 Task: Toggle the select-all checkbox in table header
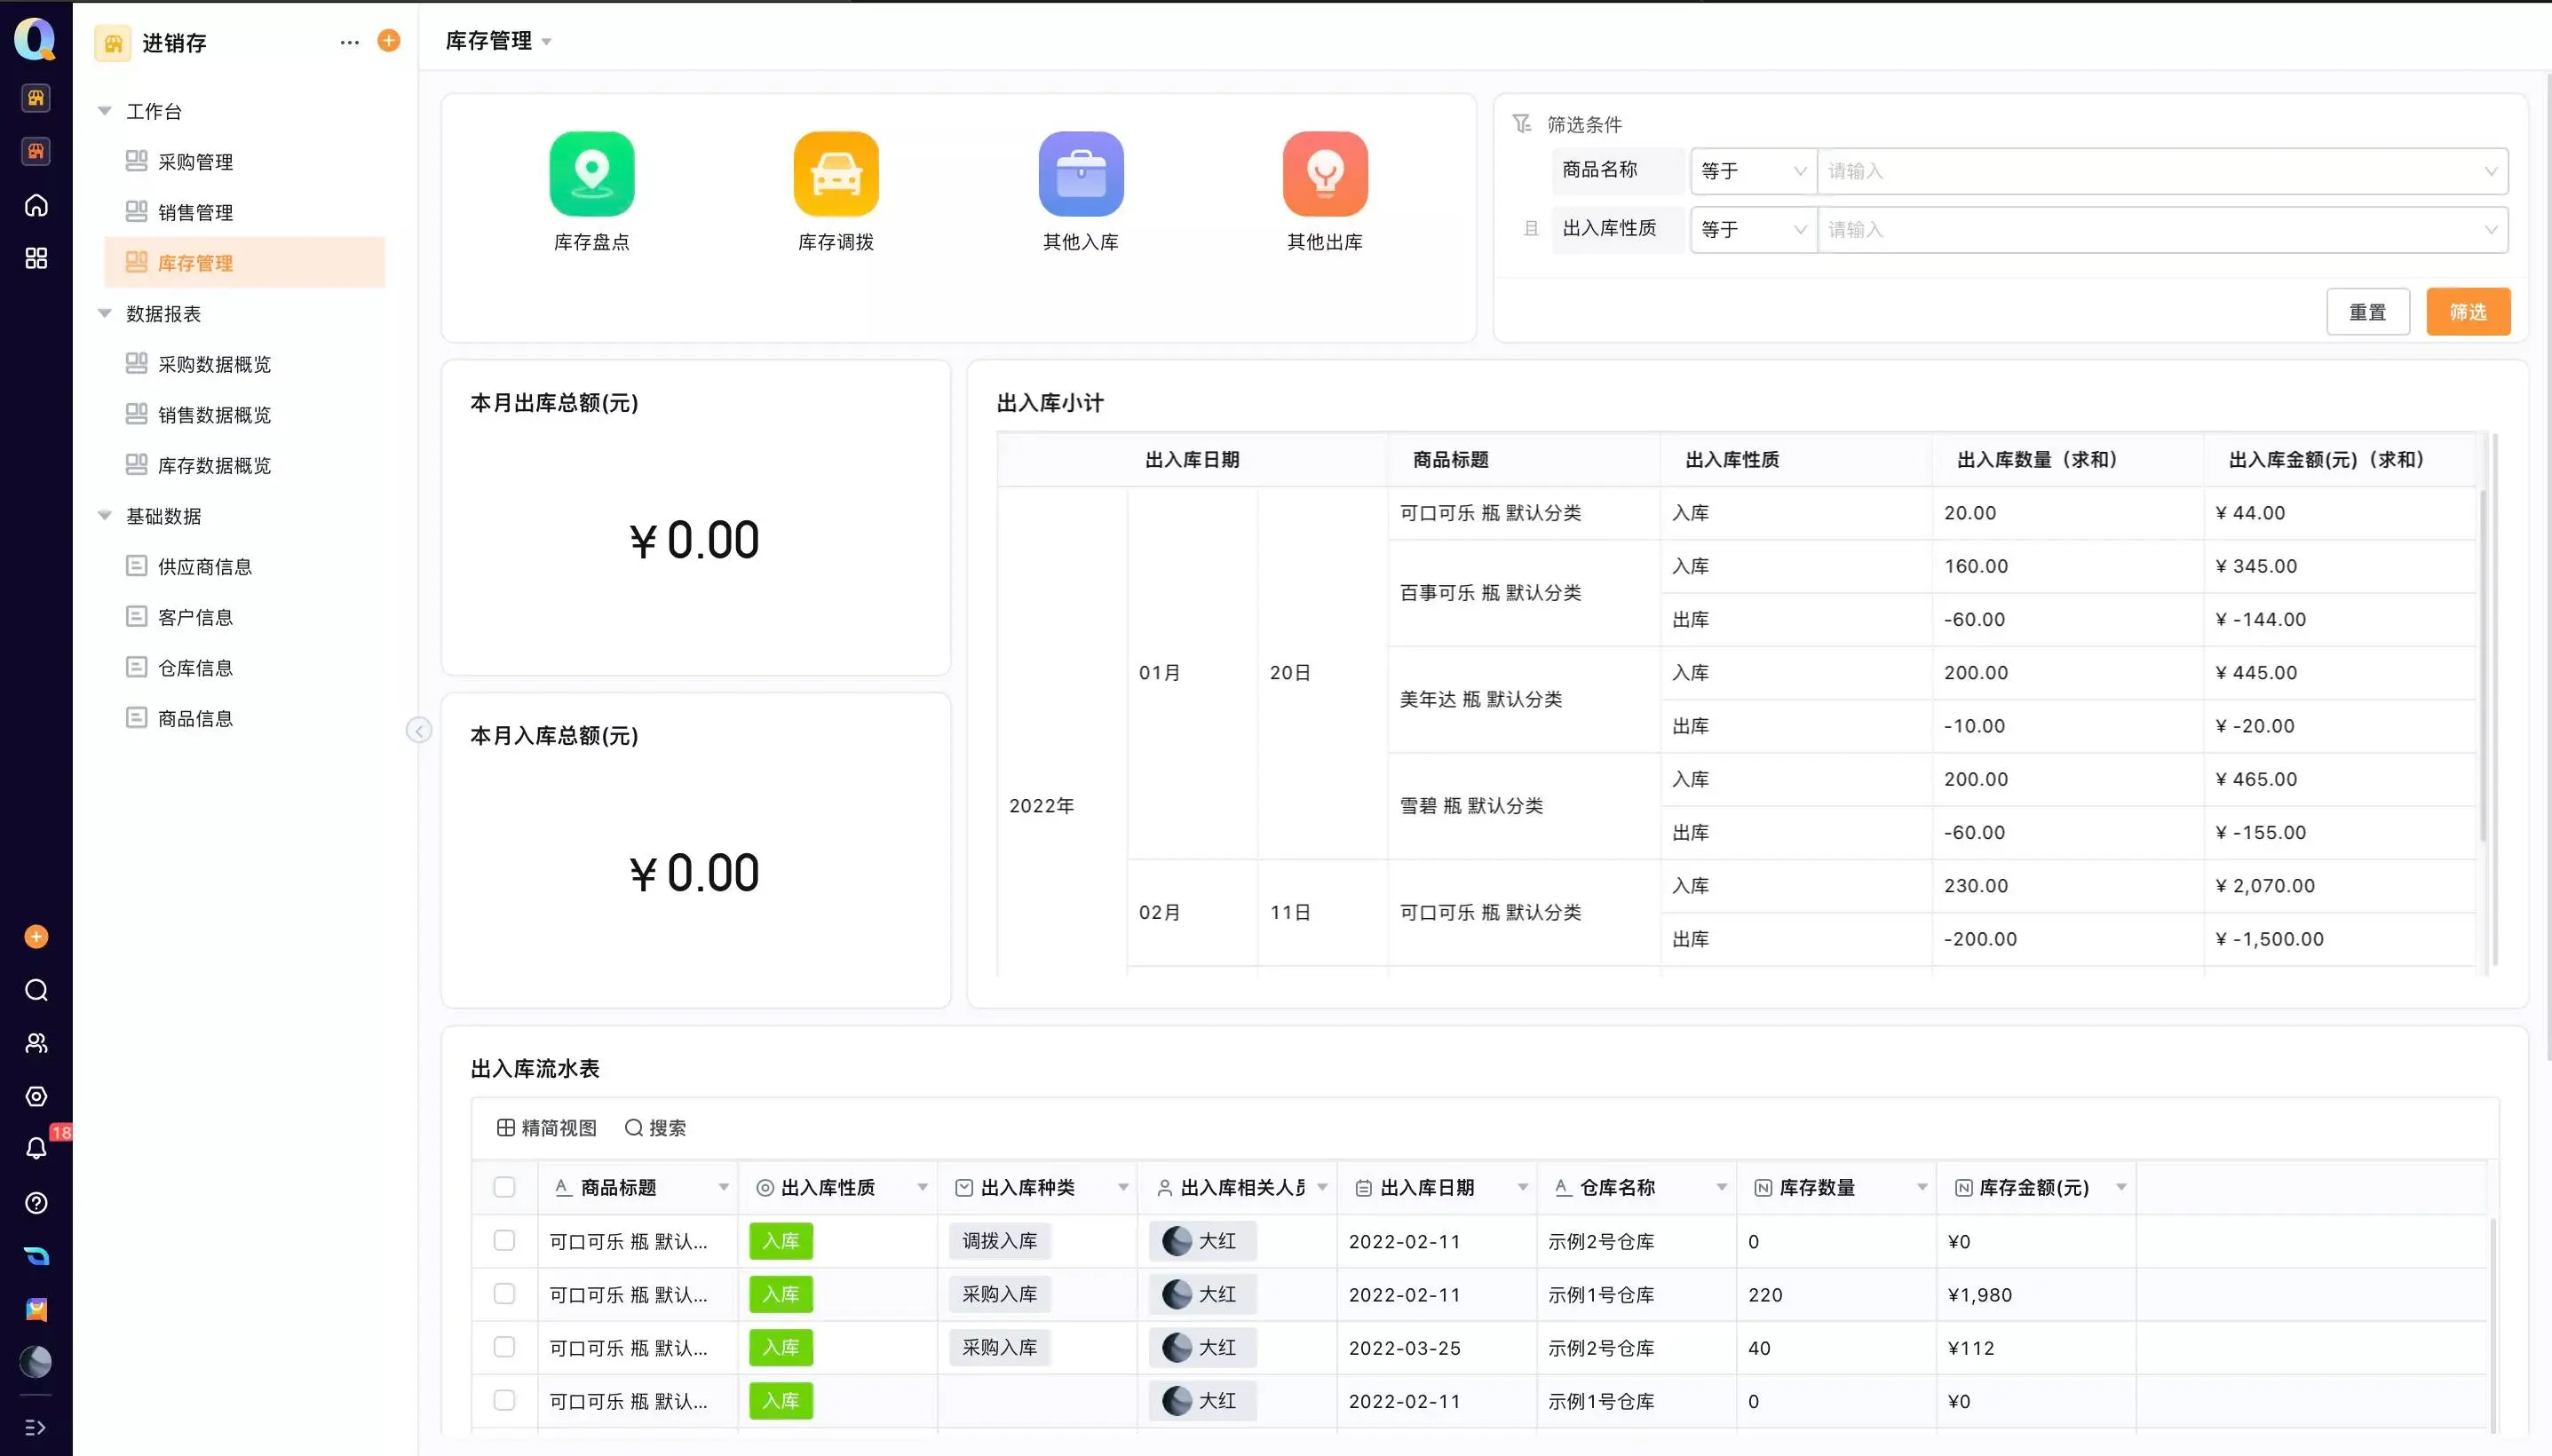point(504,1187)
